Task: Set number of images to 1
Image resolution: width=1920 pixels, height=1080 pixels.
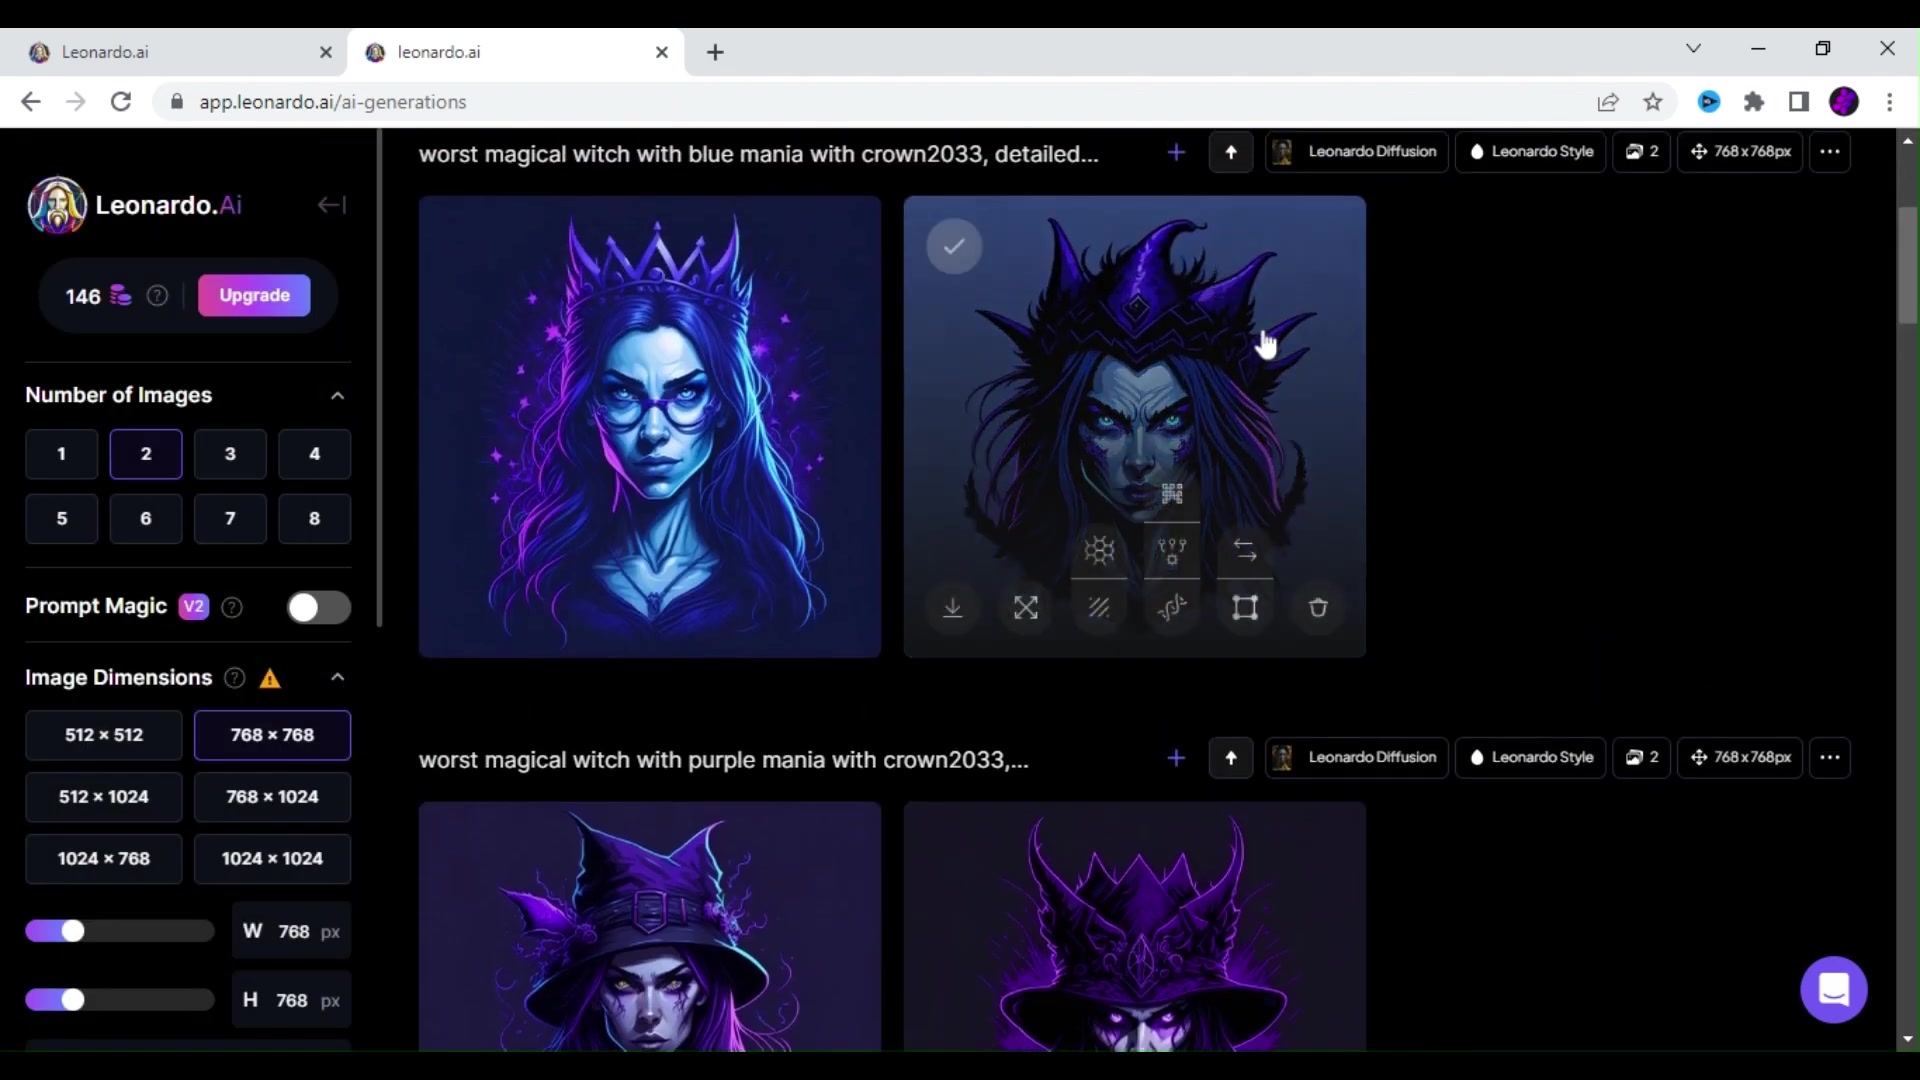Action: [62, 454]
